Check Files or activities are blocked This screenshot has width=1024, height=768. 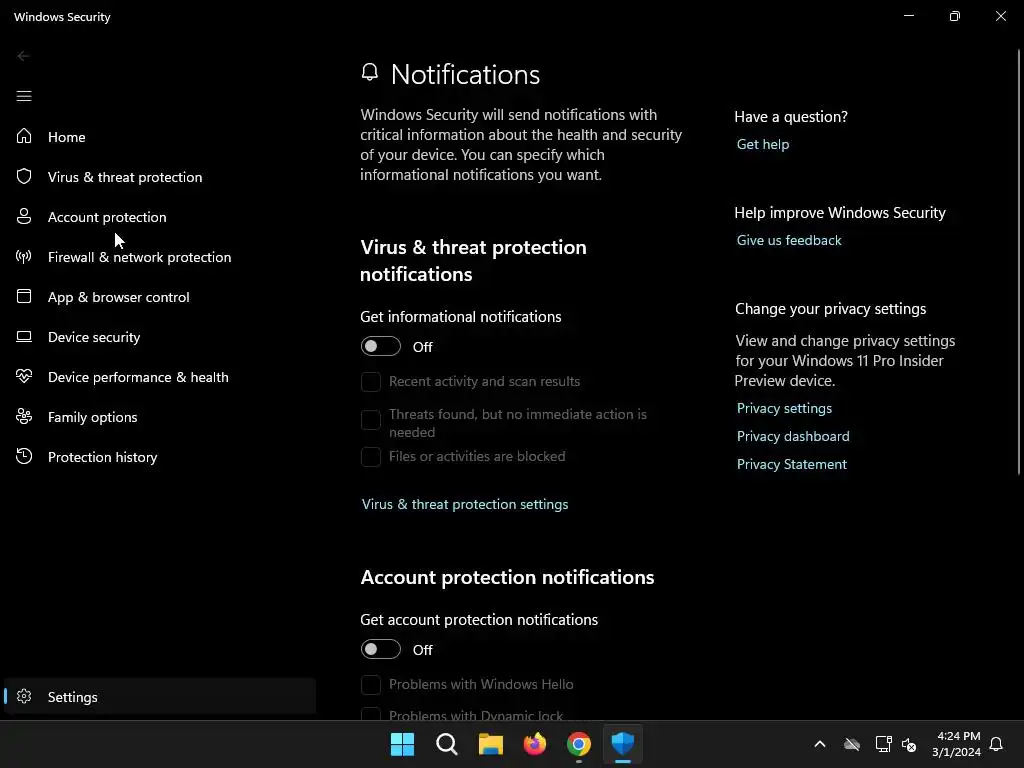(x=371, y=456)
